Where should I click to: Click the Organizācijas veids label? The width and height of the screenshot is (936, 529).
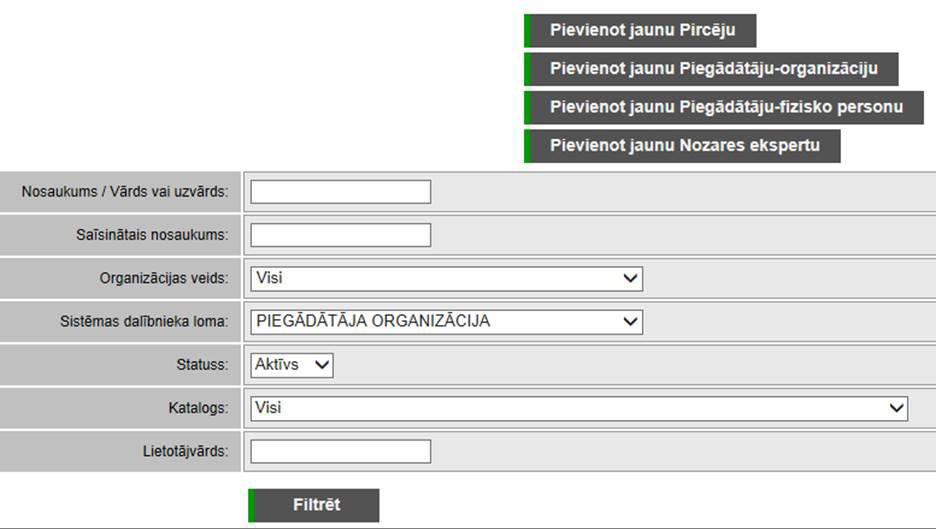(164, 278)
